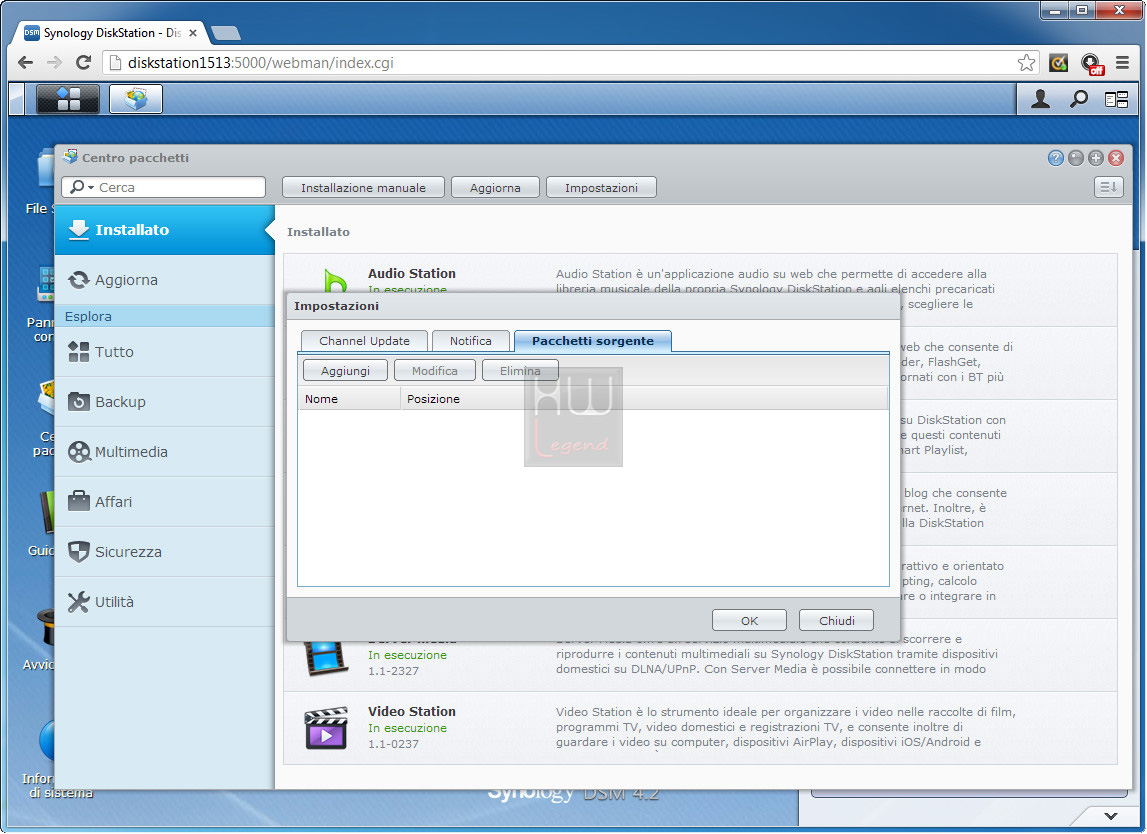This screenshot has height=834, width=1147.
Task: Click the Cerca search field
Action: [x=163, y=187]
